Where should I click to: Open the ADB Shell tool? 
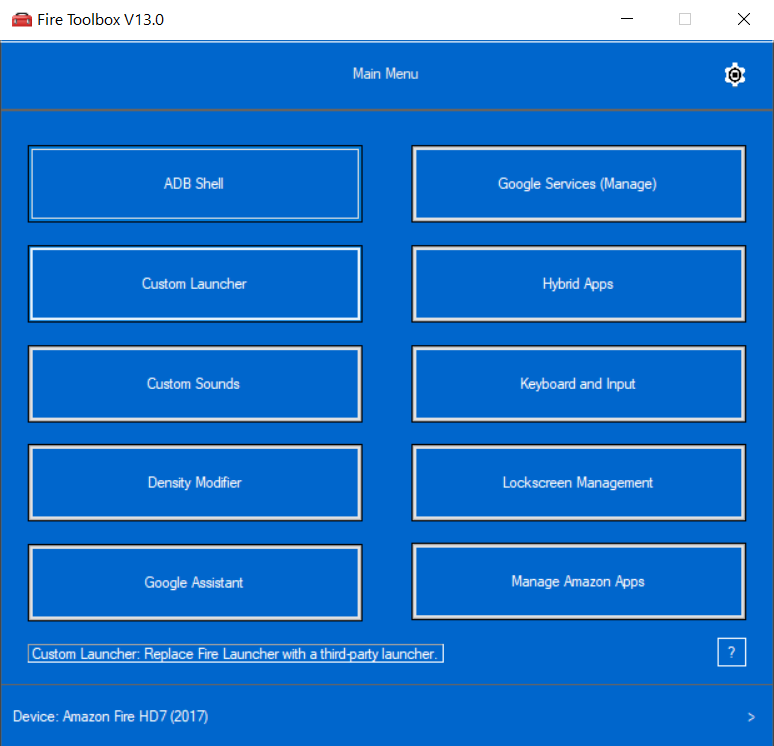(x=195, y=184)
